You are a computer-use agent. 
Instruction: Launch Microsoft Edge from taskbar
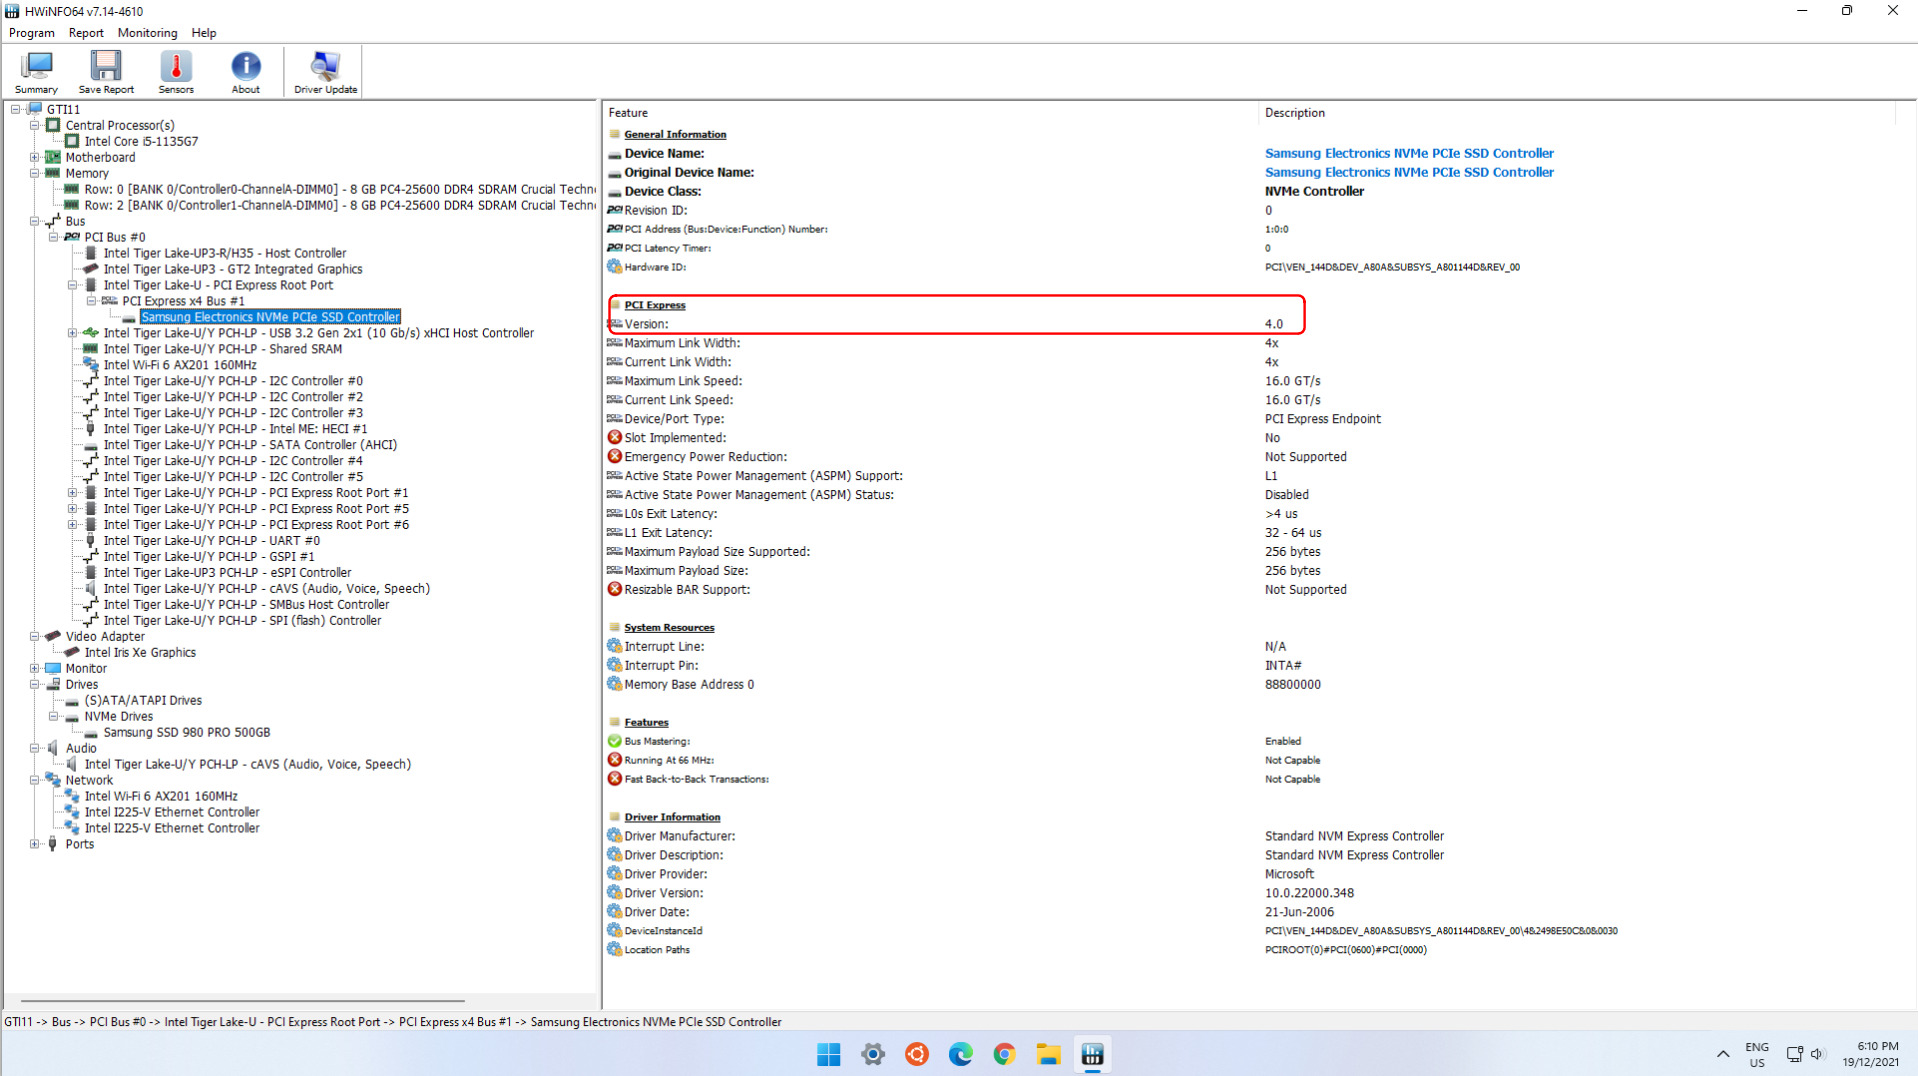tap(960, 1054)
